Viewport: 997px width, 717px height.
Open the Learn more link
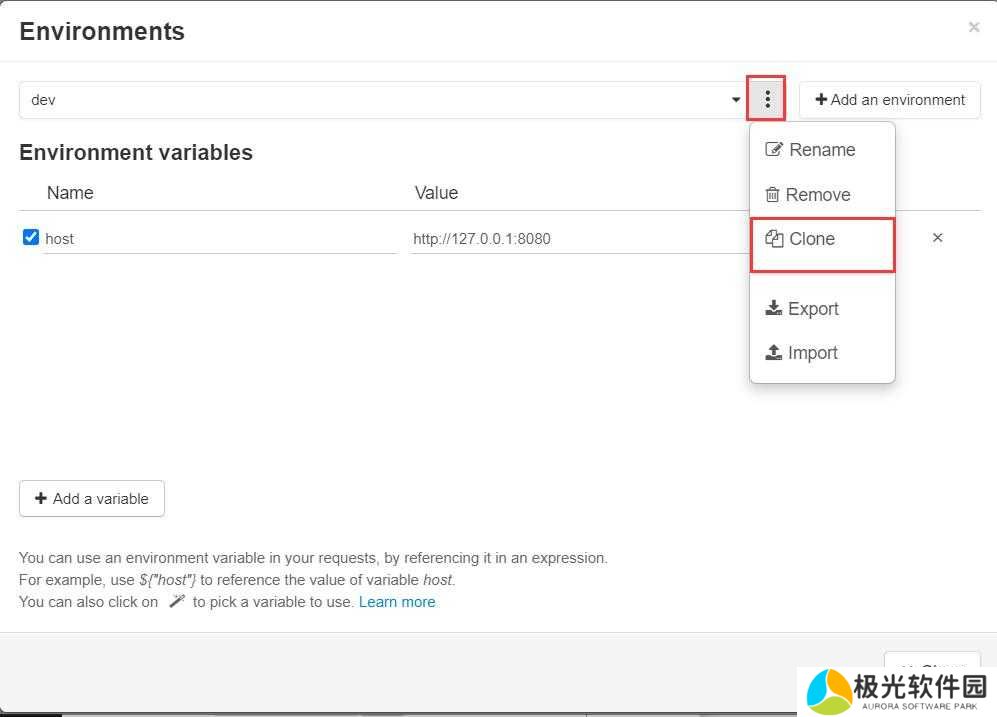[x=397, y=602]
